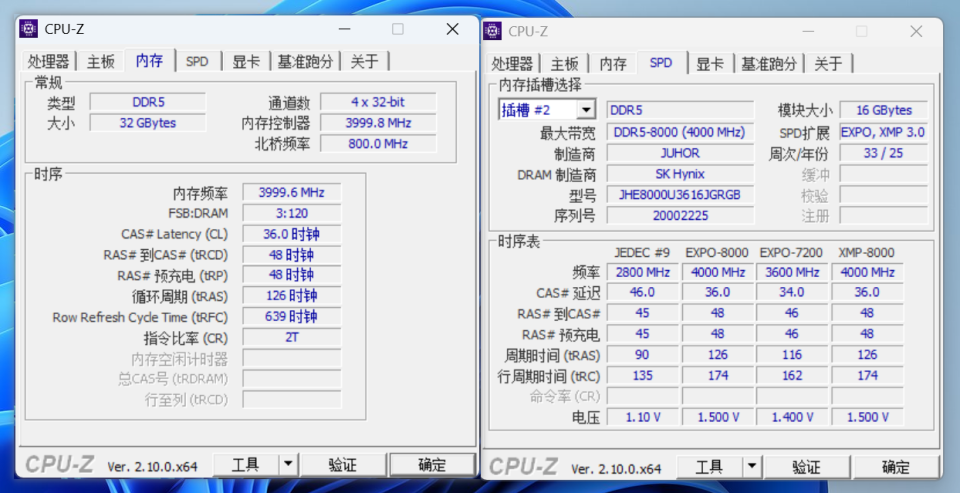This screenshot has width=960, height=493.
Task: Click JEDEC tRAS cell 90
Action: [642, 355]
